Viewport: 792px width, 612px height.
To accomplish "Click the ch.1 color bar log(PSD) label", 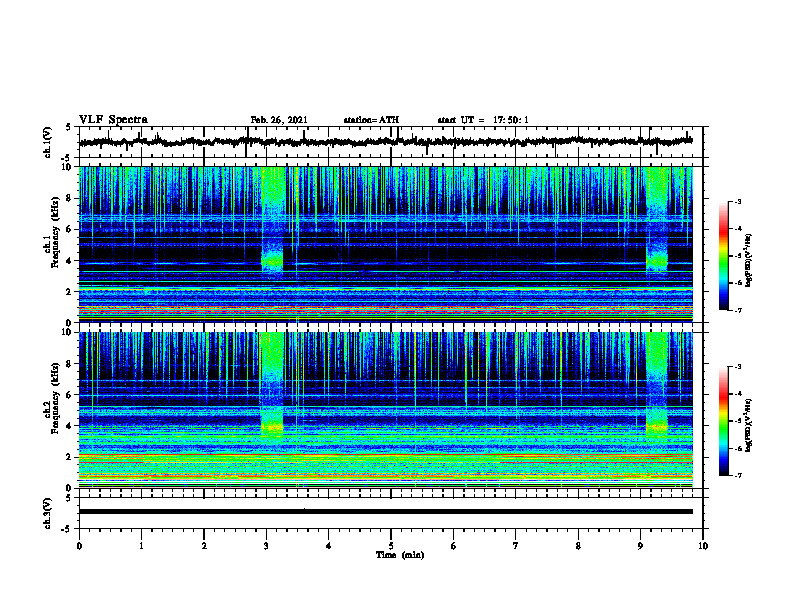I will tap(749, 261).
